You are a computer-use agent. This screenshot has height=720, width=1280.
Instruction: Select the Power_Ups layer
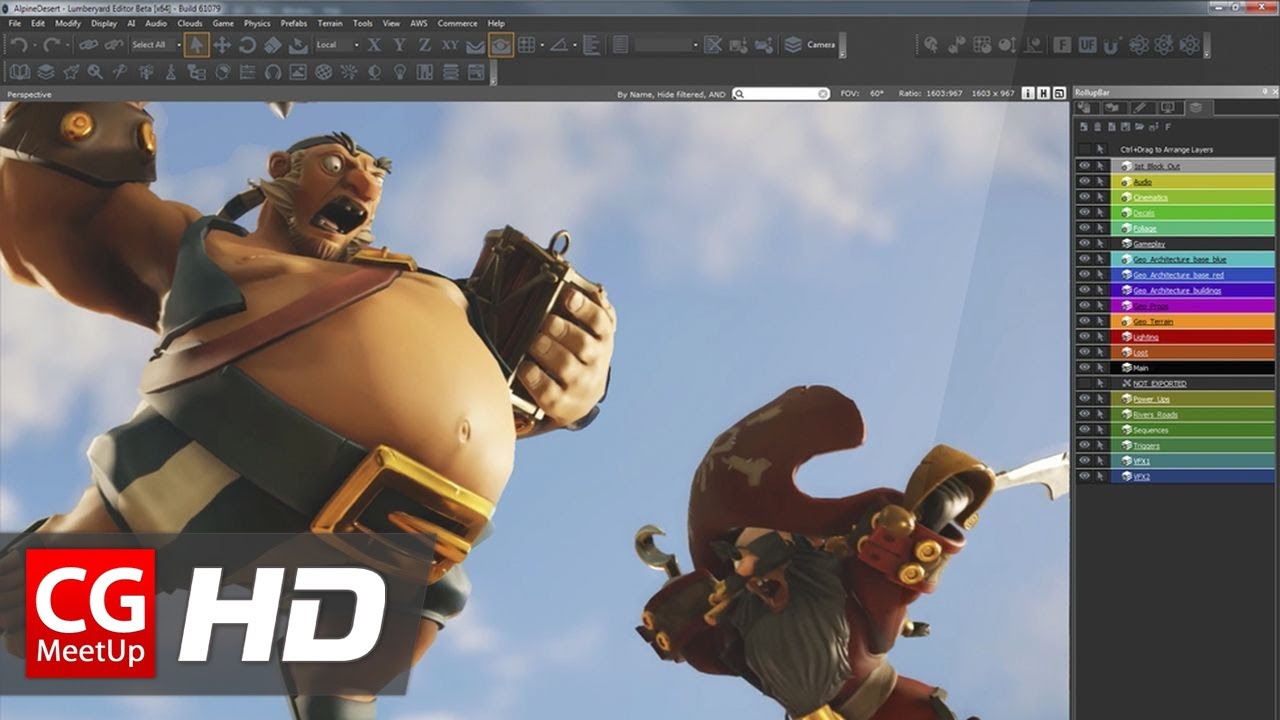point(1193,399)
